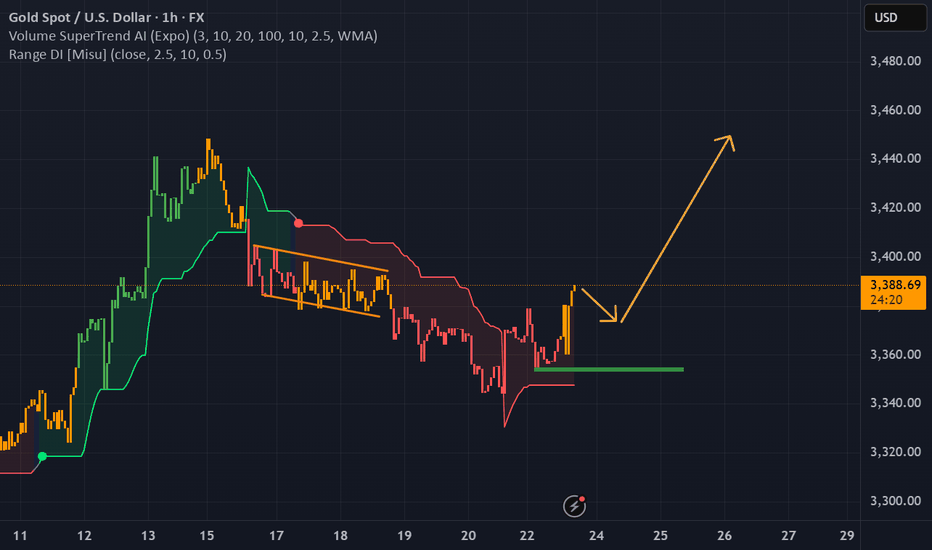Select the Range DI [Misu] indicator legend
Image resolution: width=932 pixels, height=550 pixels.
[x=118, y=55]
